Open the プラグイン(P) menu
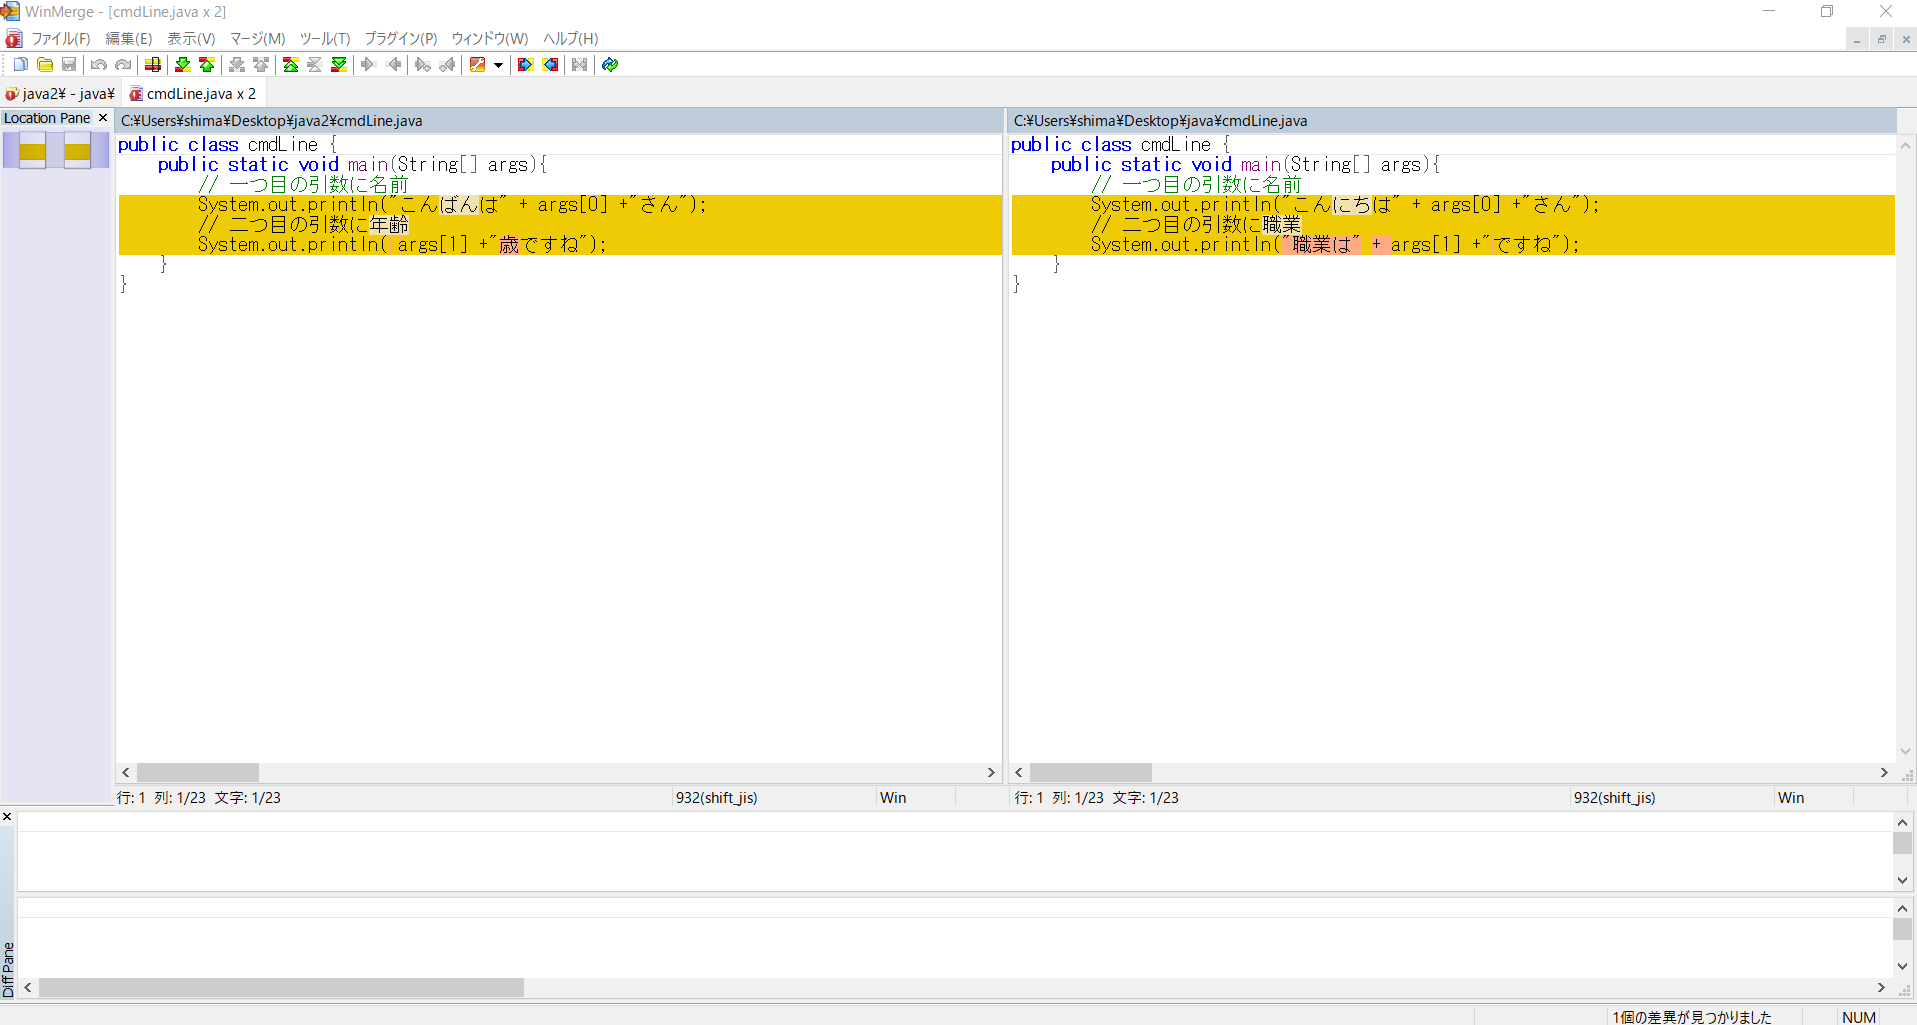 coord(401,39)
